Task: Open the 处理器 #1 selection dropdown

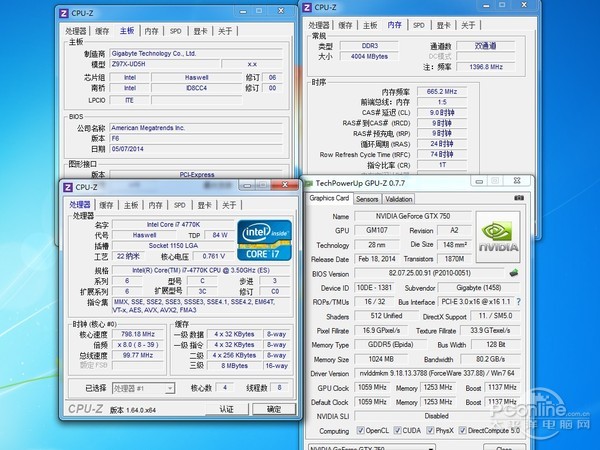Action: coord(143,388)
